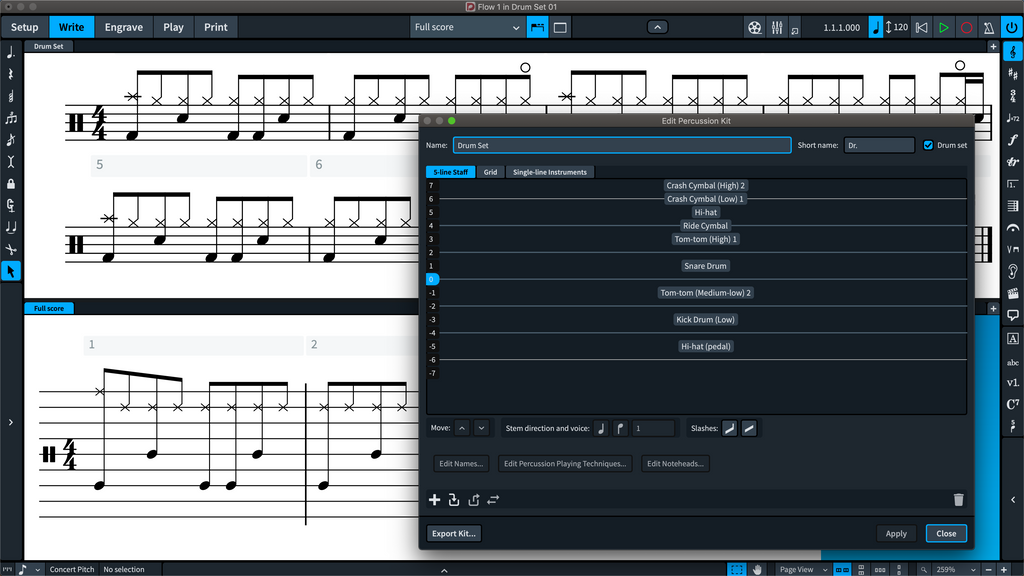Open the lyrics abc panel icon
The image size is (1024, 576).
(x=1013, y=362)
